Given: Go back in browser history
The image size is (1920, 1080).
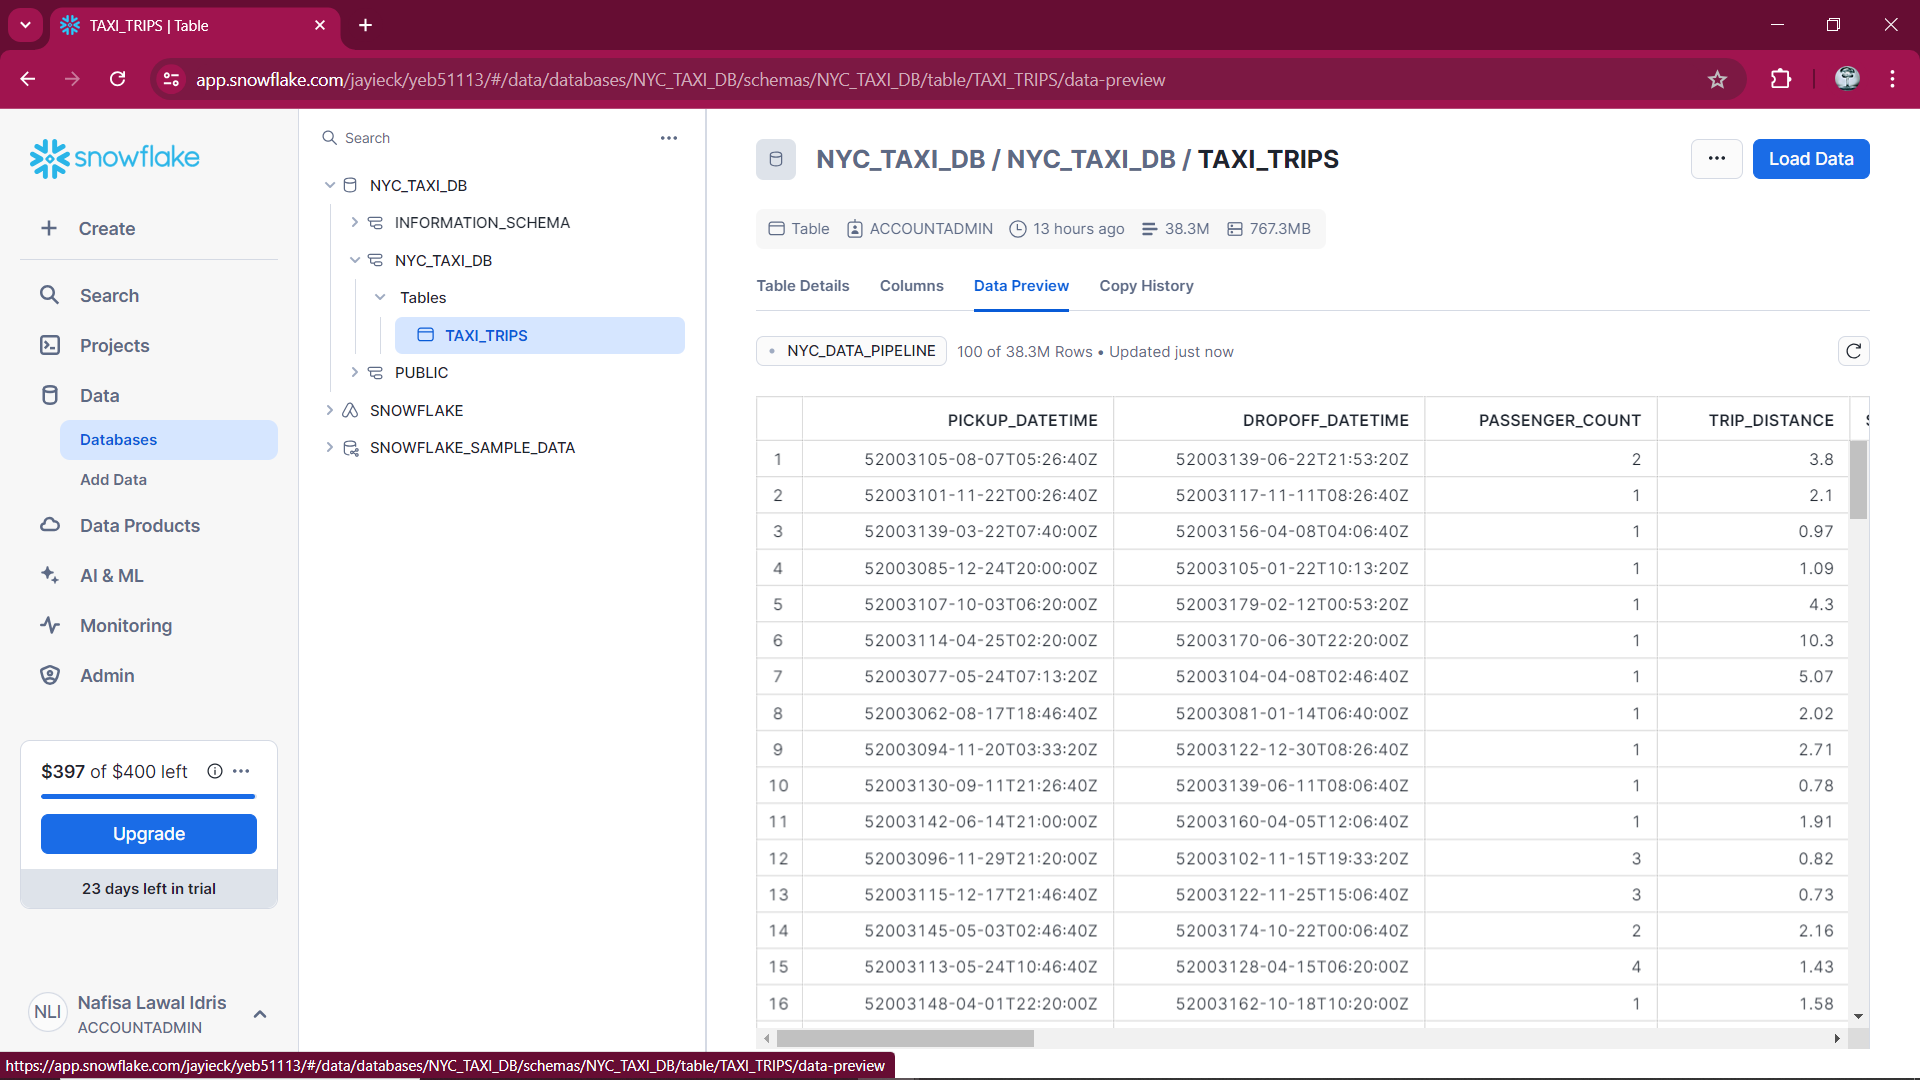Looking at the screenshot, I should [28, 79].
